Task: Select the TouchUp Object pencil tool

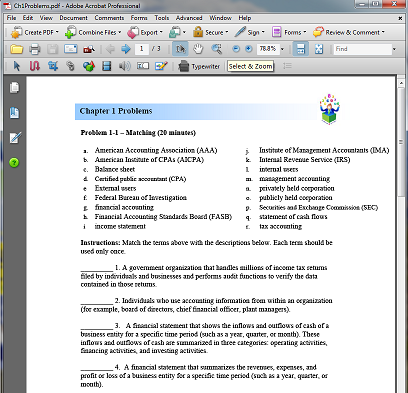Action: tap(161, 66)
